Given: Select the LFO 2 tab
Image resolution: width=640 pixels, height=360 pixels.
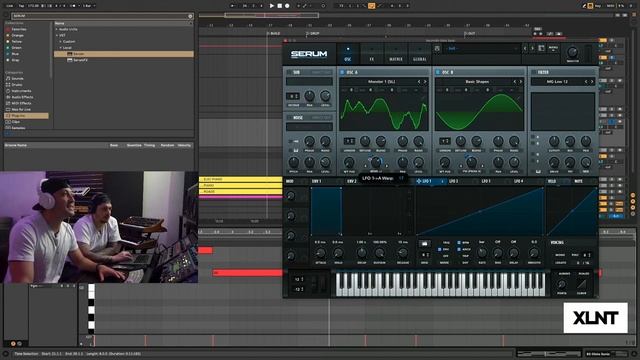Looking at the screenshot, I should (453, 181).
